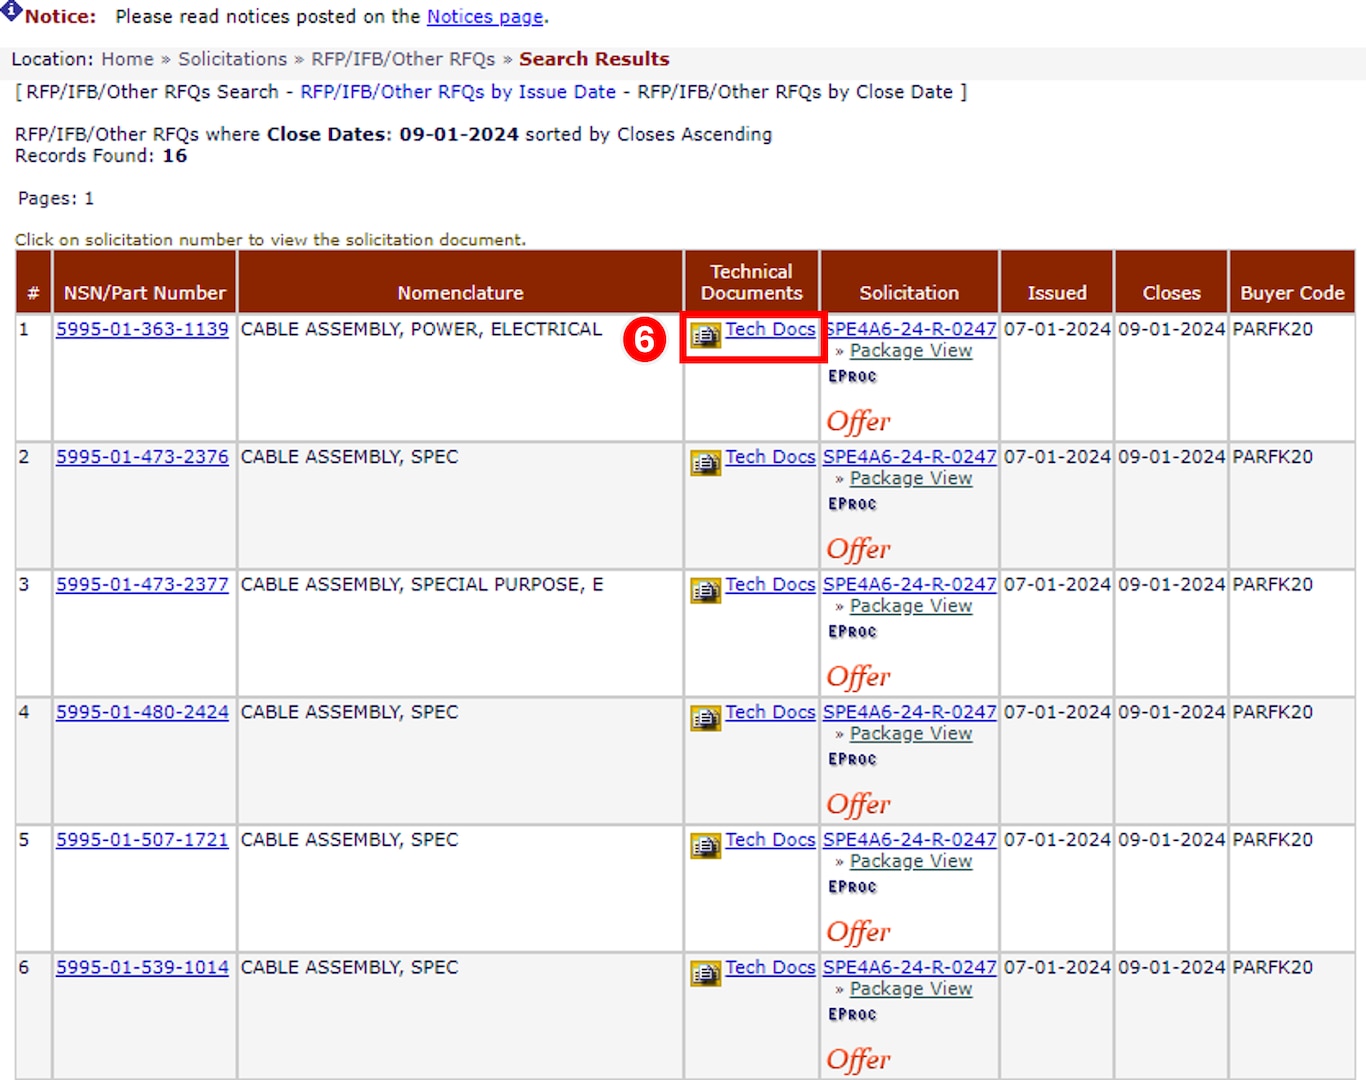Click the EProc icon in row 4
This screenshot has height=1080, width=1366.
[852, 759]
